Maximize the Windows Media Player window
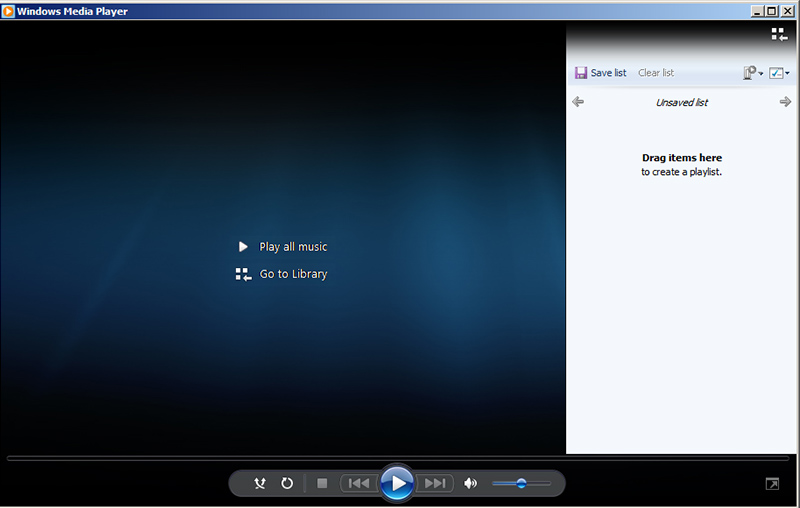The width and height of the screenshot is (800, 508). point(772,11)
